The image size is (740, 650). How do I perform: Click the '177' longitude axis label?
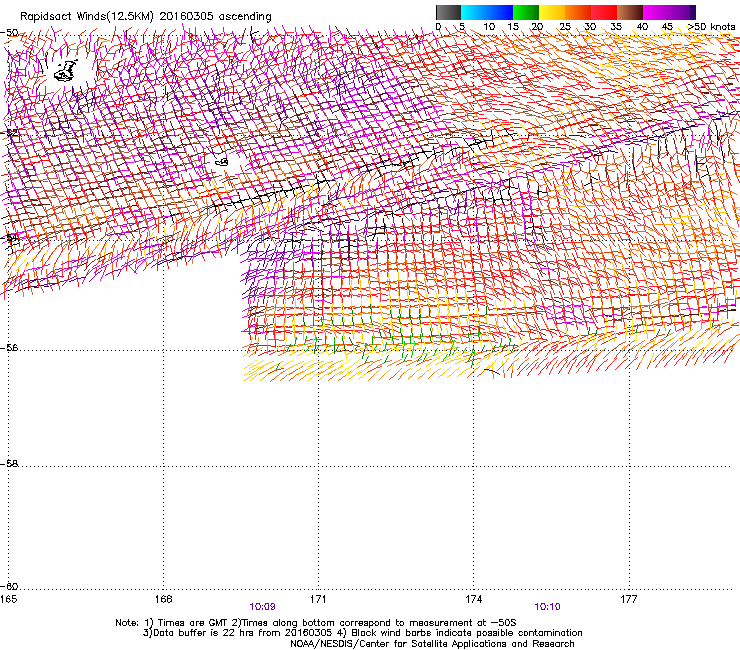click(628, 599)
